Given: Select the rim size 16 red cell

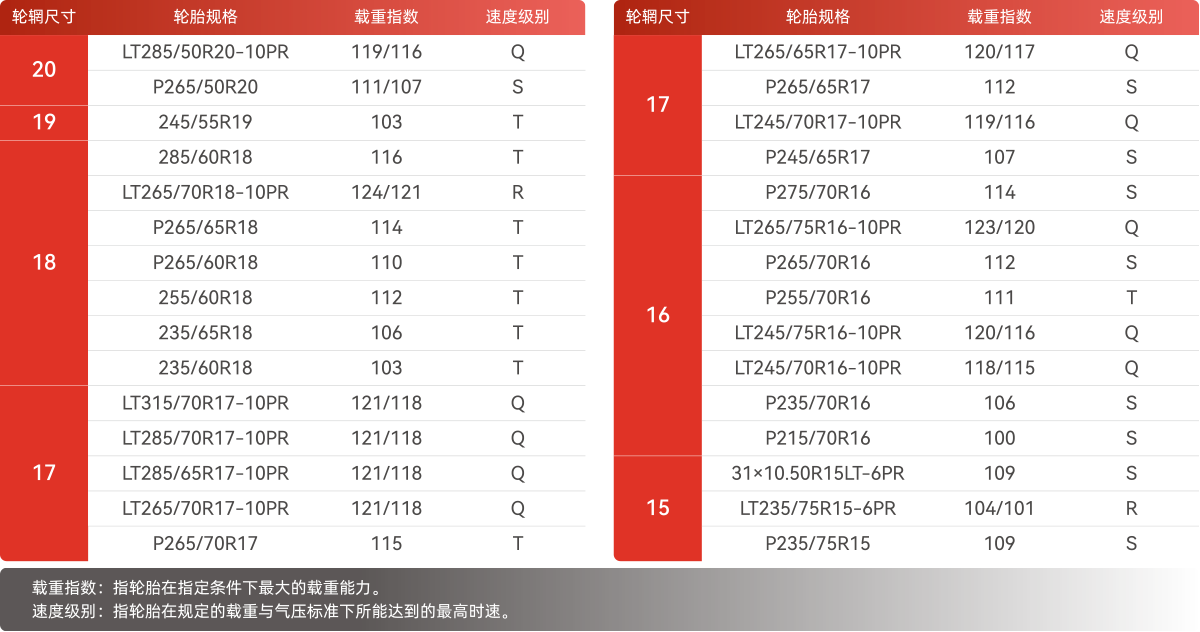Looking at the screenshot, I should pyautogui.click(x=657, y=315).
